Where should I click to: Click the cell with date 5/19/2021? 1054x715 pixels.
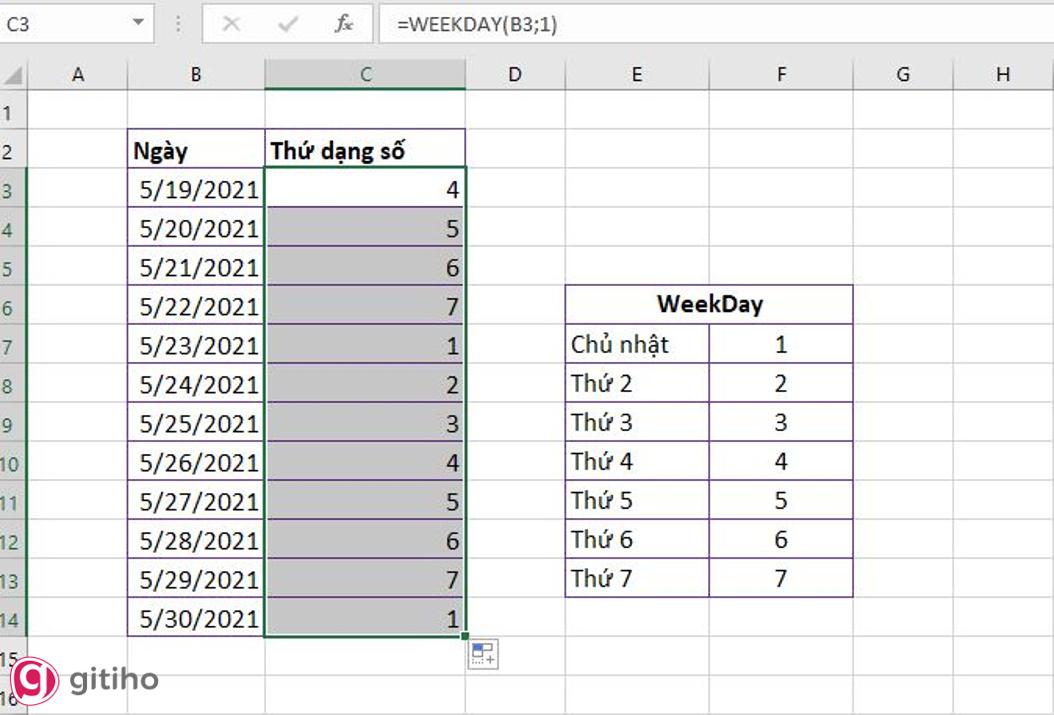(x=197, y=190)
